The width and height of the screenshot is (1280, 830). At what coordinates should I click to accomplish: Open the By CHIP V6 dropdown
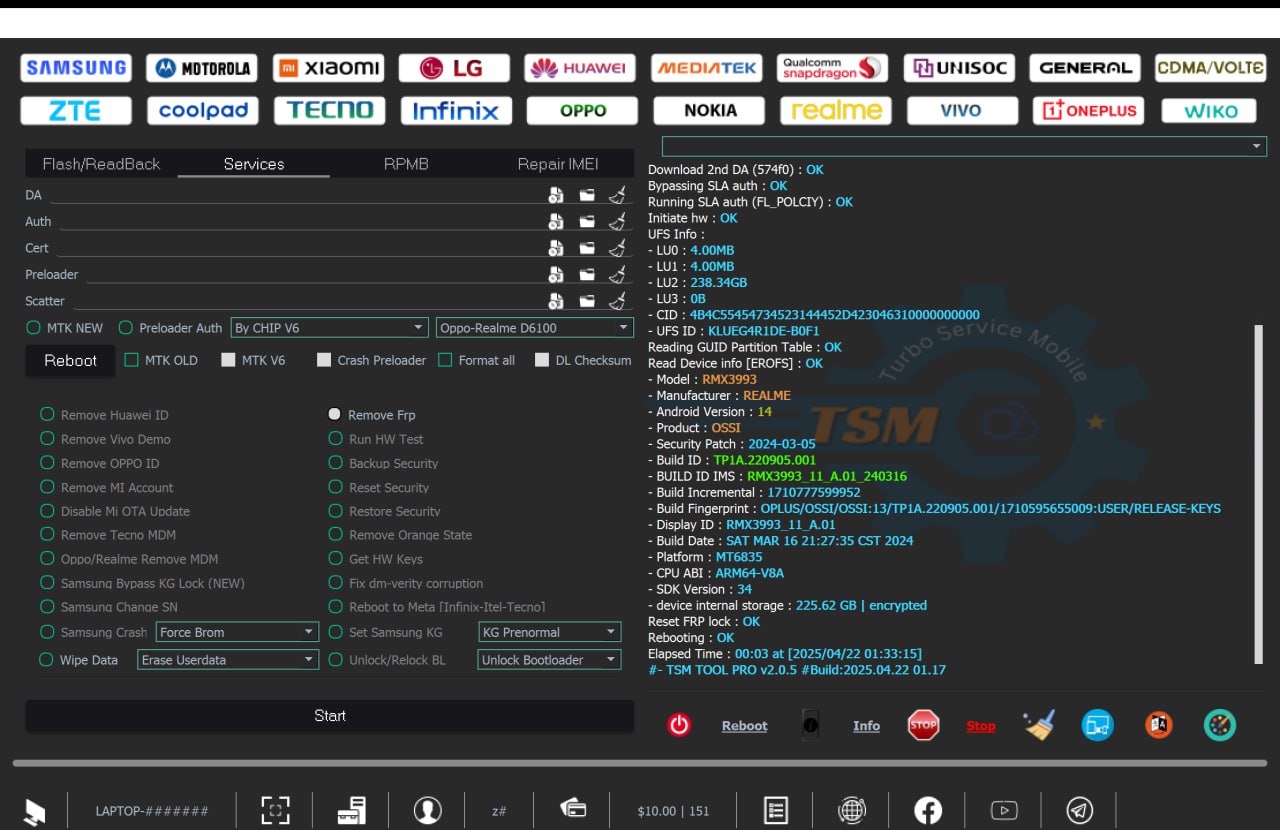click(x=329, y=327)
